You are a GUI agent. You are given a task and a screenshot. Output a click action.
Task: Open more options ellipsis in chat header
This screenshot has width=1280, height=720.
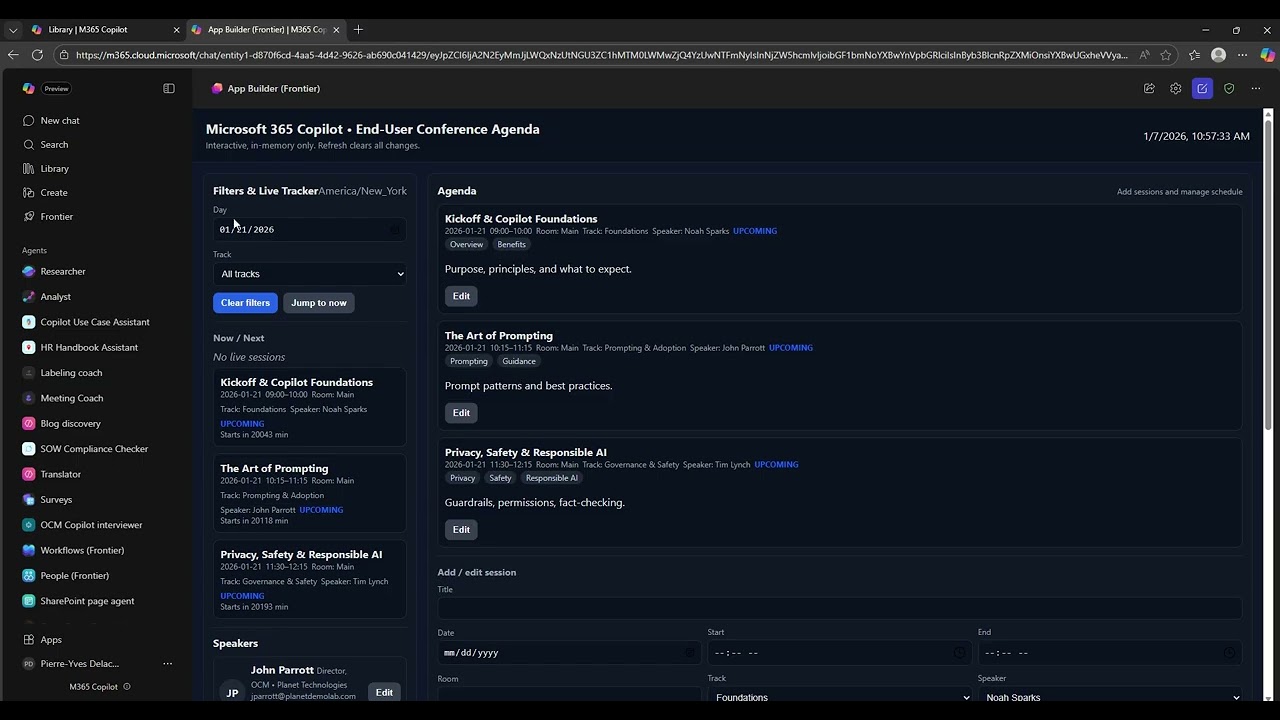pos(1256,88)
